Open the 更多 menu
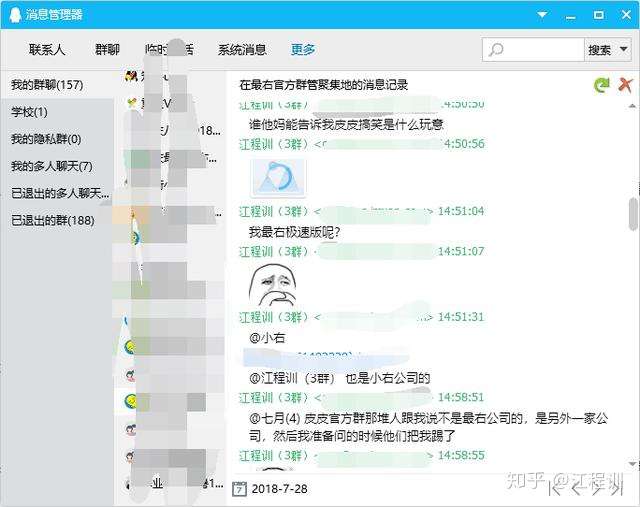This screenshot has height=507, width=640. (x=303, y=50)
